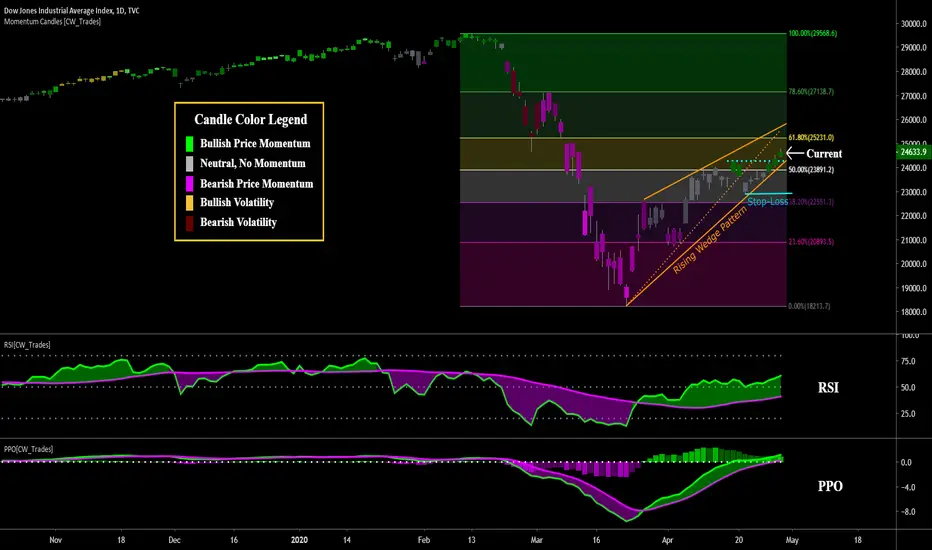Click 30000.0 on the price axis
Image resolution: width=932 pixels, height=550 pixels.
coord(914,24)
